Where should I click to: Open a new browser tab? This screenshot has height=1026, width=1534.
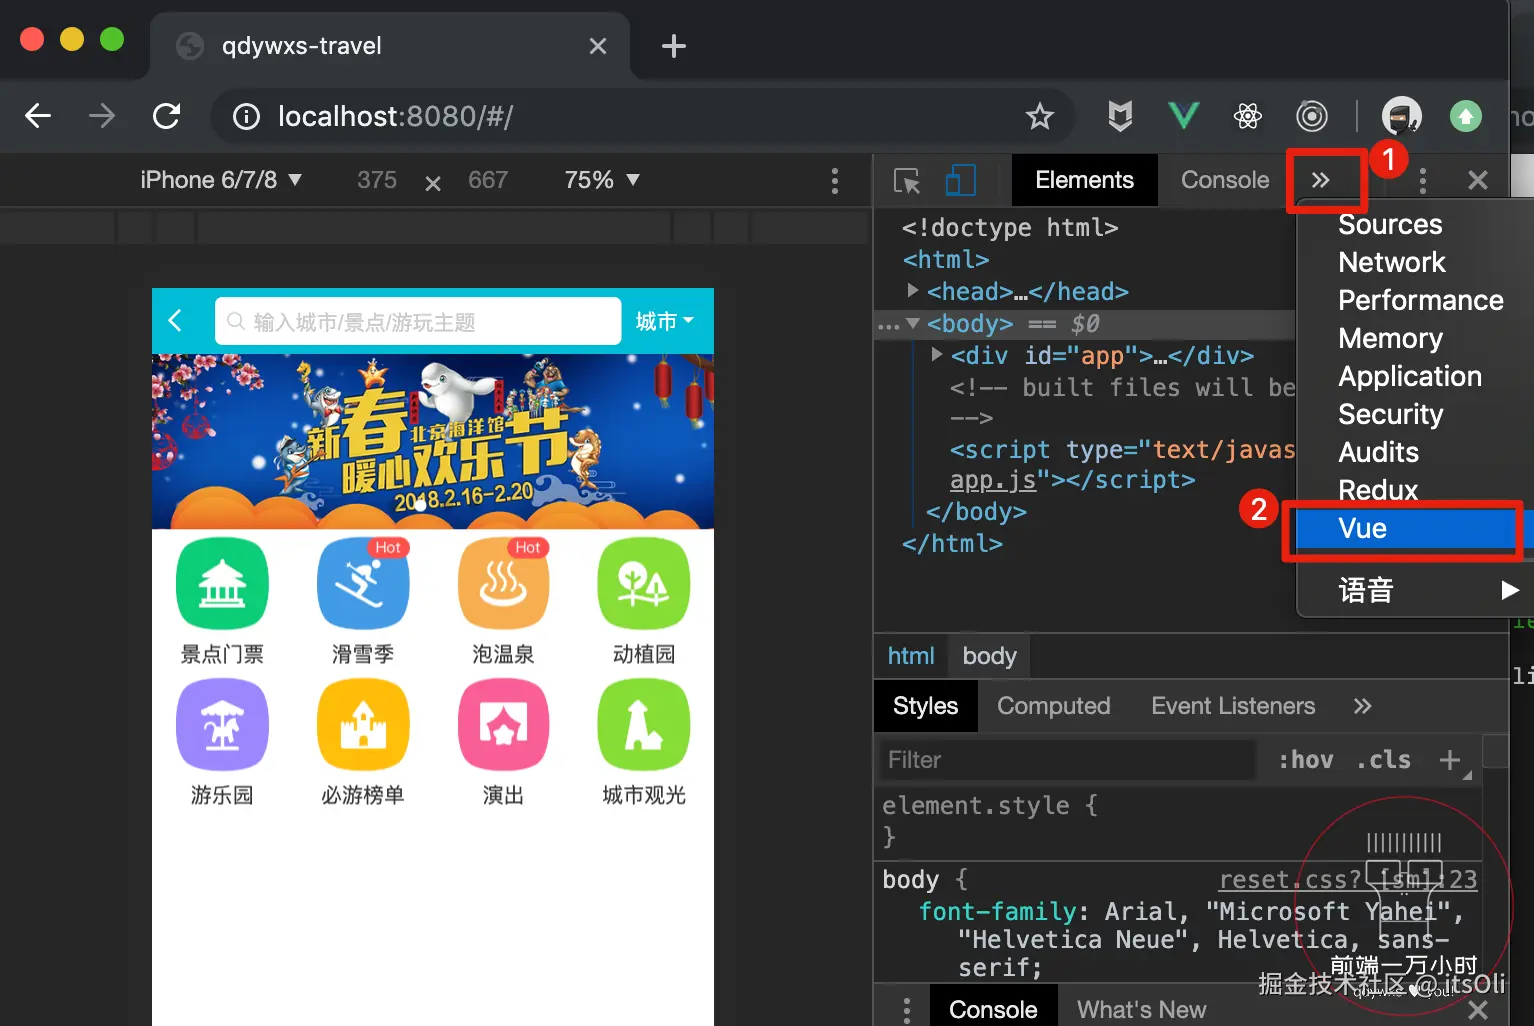pos(674,46)
